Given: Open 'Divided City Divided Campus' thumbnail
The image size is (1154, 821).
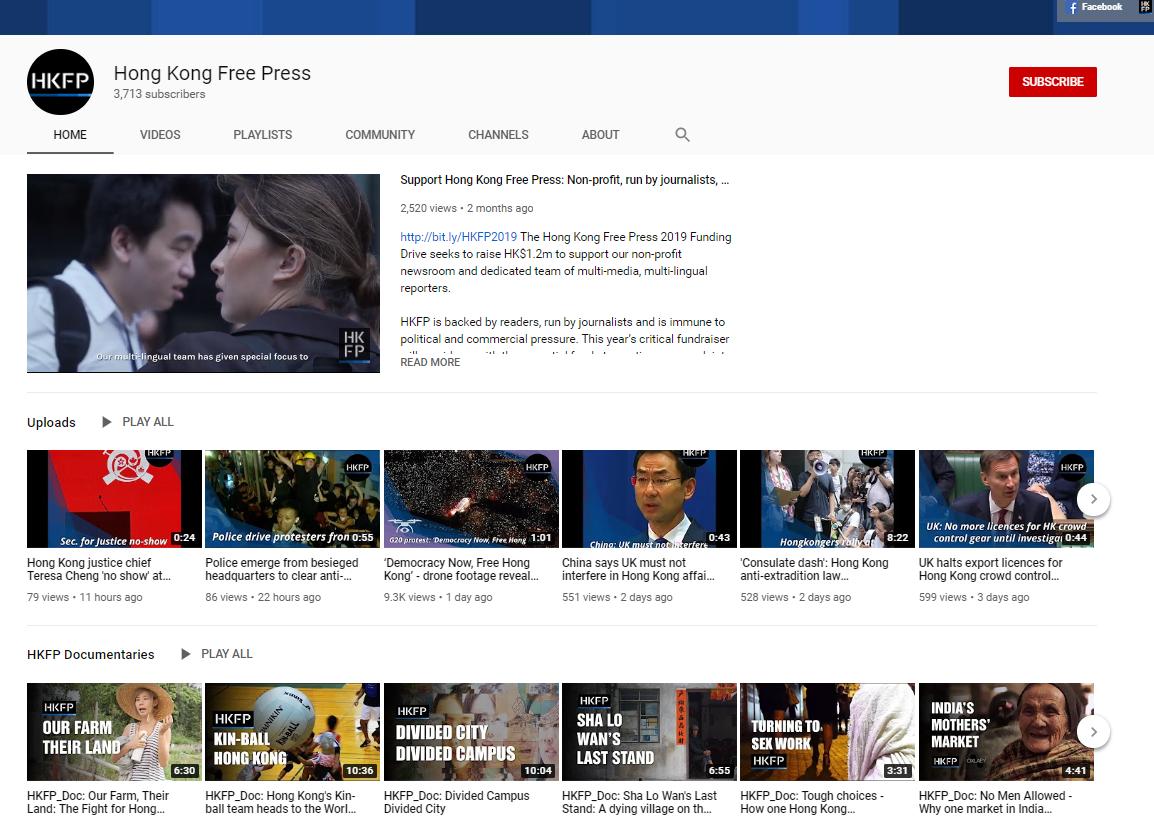Looking at the screenshot, I should click(471, 732).
